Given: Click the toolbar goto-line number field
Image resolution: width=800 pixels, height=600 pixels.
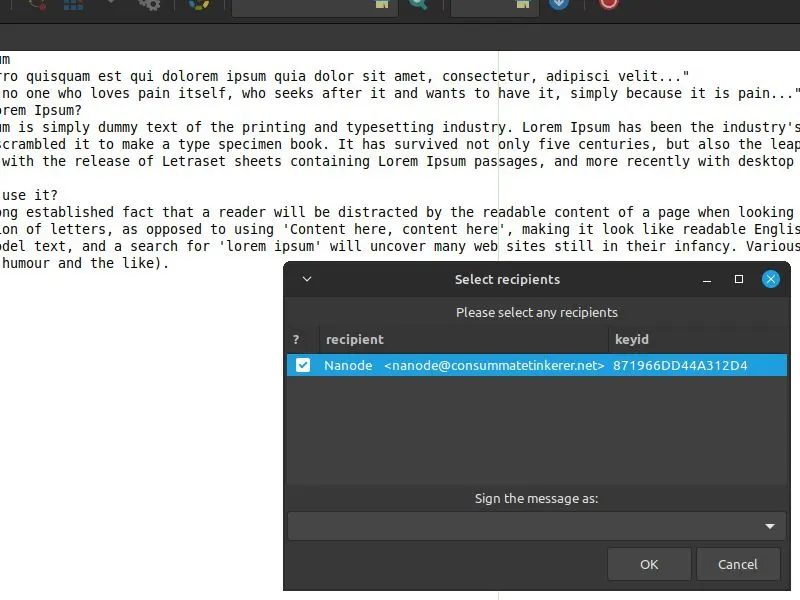Looking at the screenshot, I should [484, 6].
